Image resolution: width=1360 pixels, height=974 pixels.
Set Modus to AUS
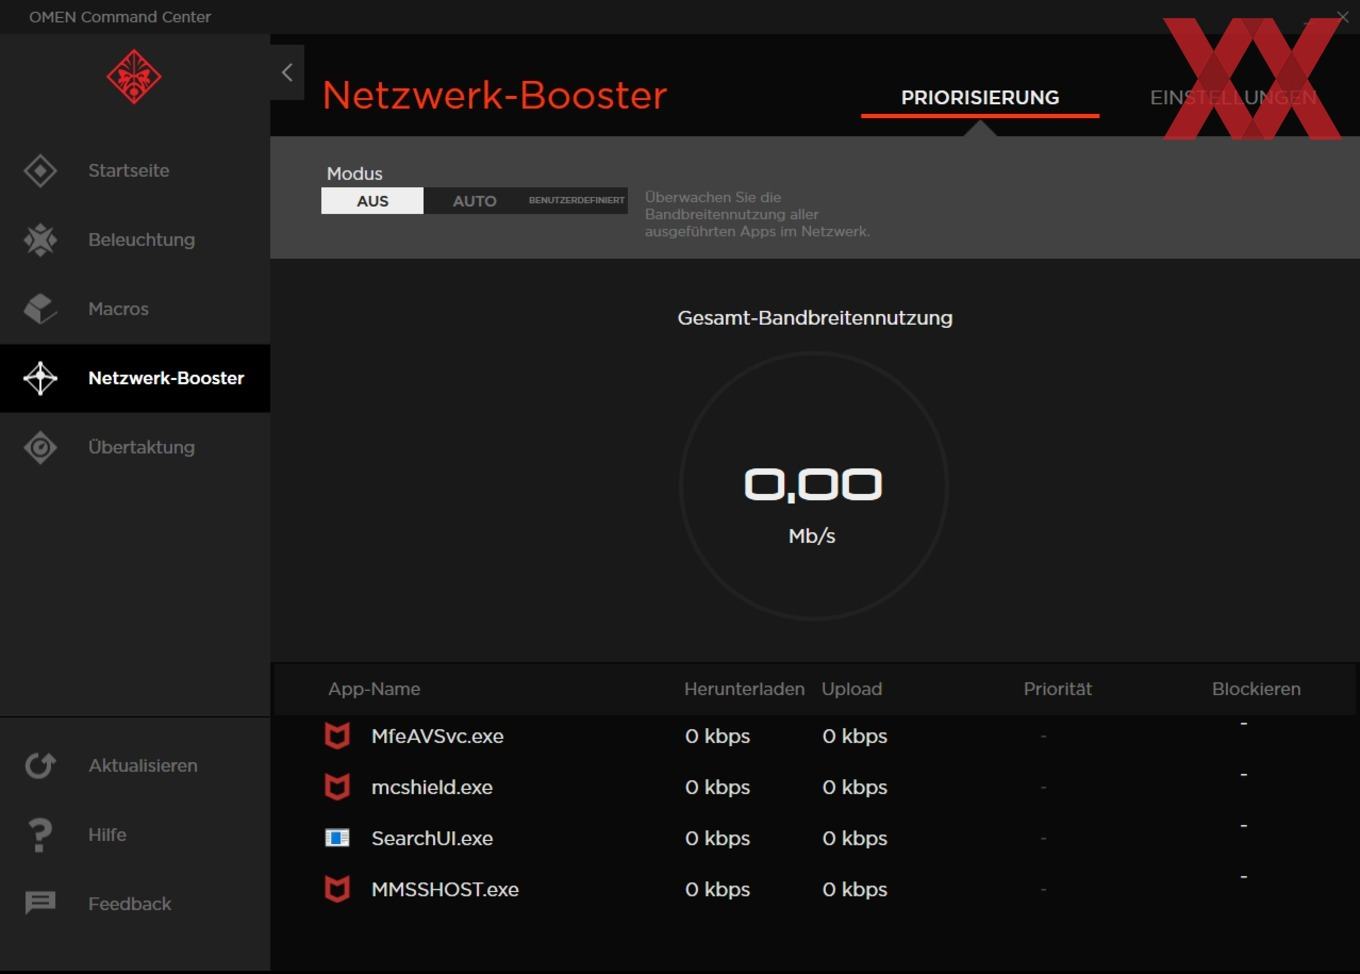tap(372, 201)
